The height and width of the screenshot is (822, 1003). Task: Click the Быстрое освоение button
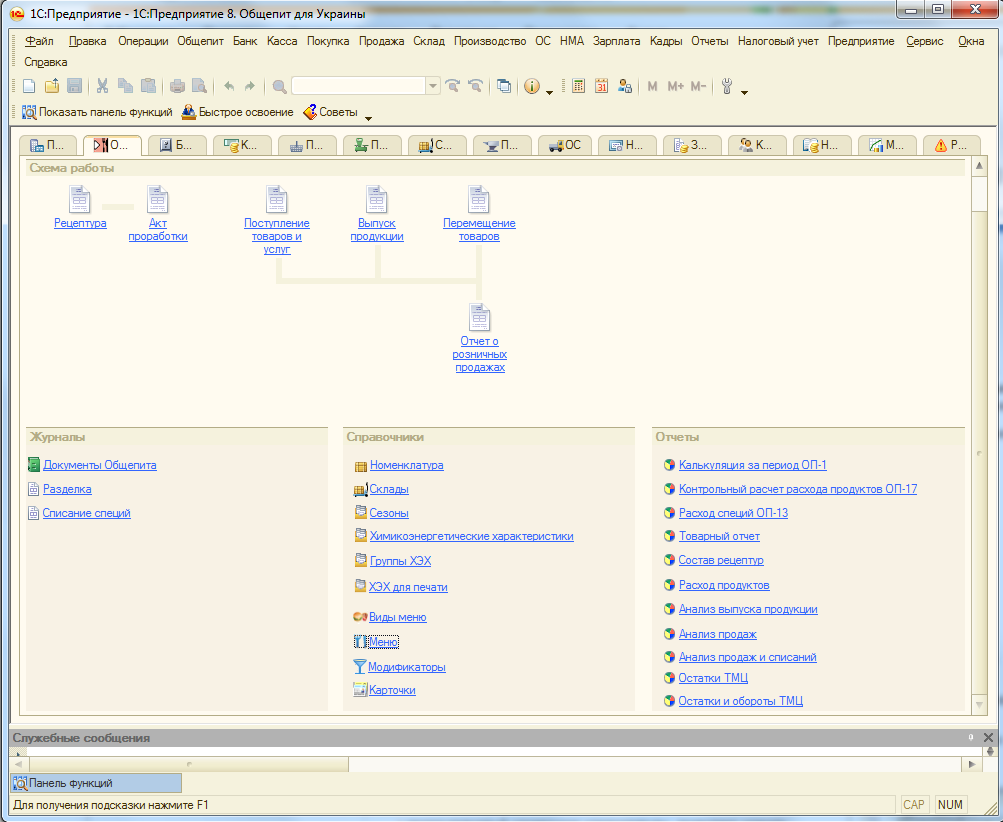tap(237, 112)
